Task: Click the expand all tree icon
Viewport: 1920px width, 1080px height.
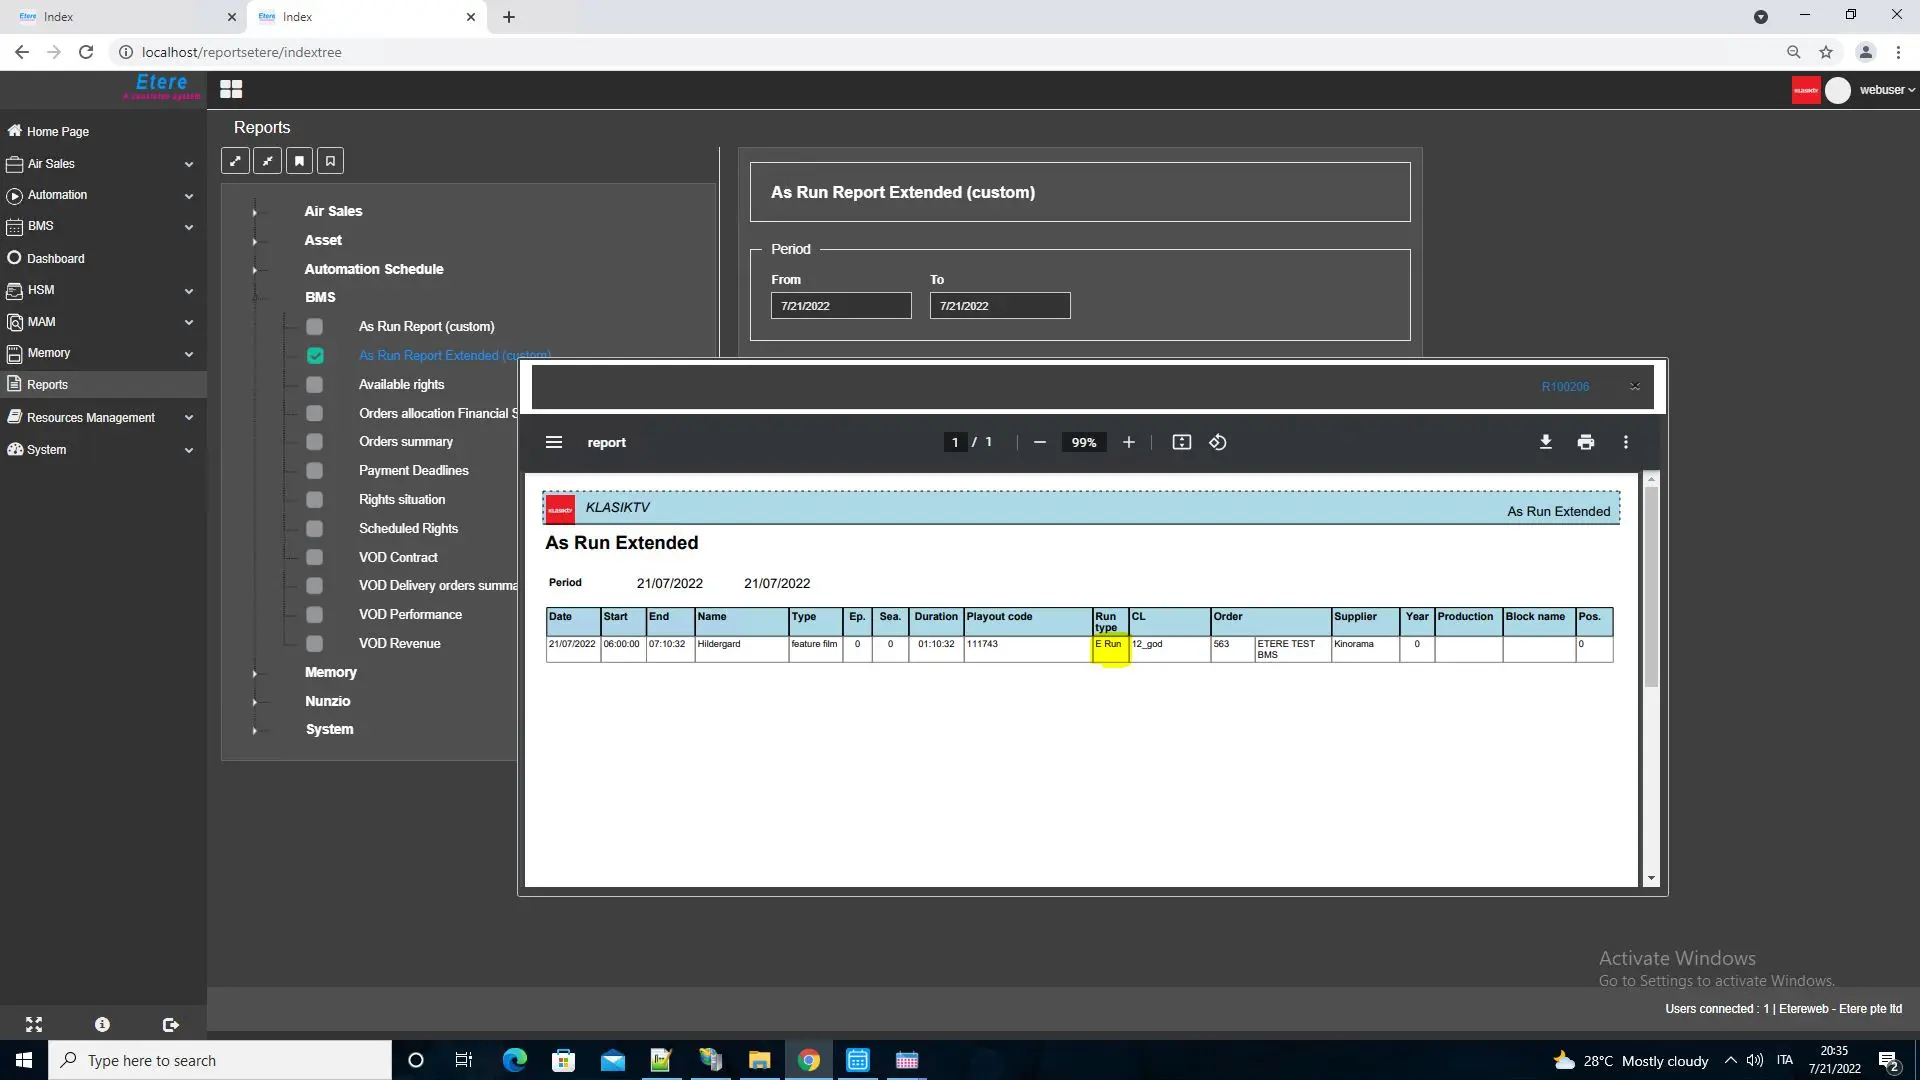Action: 235,161
